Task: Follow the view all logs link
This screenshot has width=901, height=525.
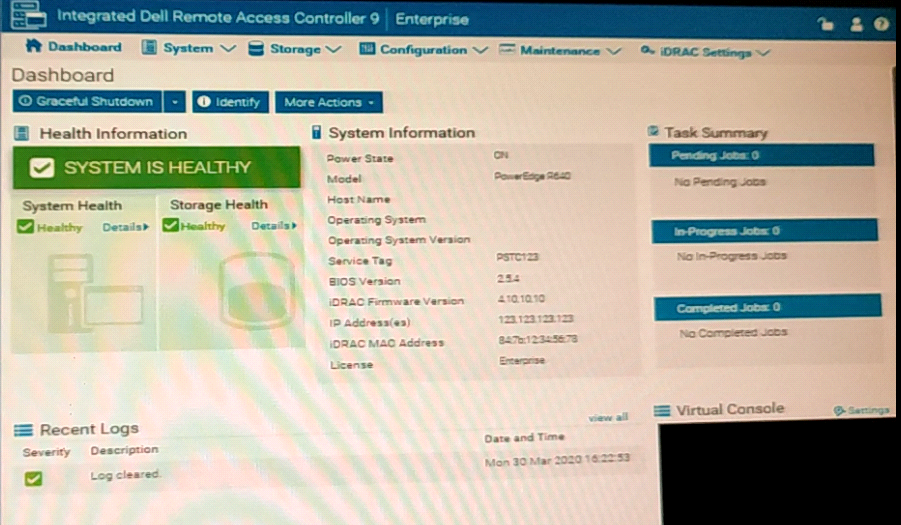Action: (608, 417)
